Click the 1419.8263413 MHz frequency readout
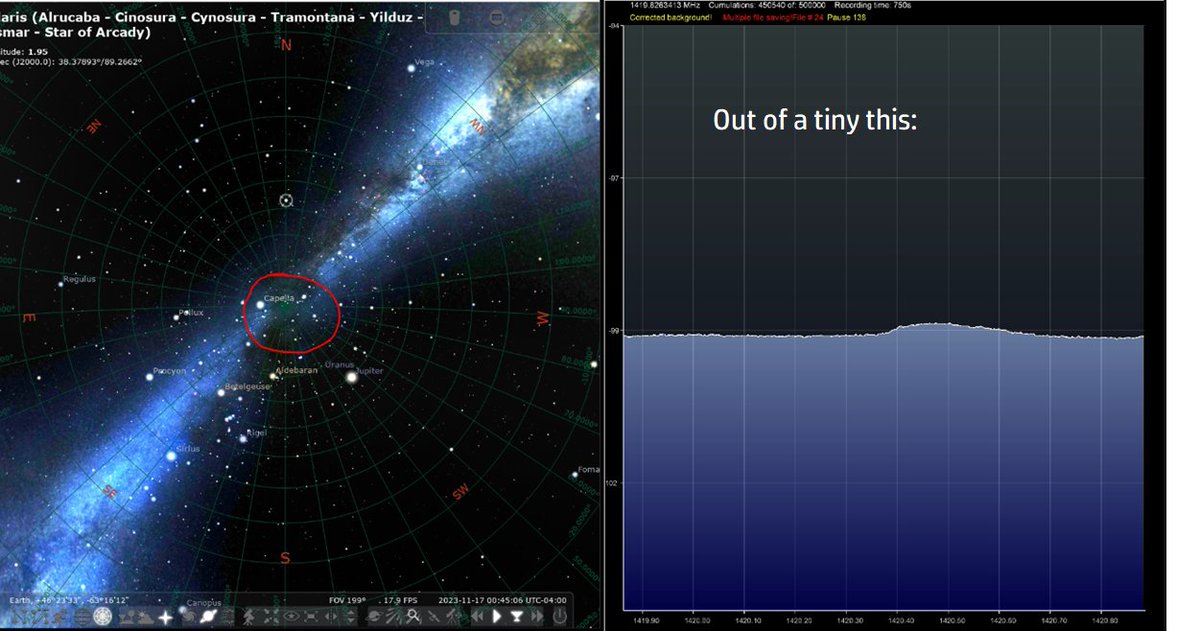 coord(664,5)
